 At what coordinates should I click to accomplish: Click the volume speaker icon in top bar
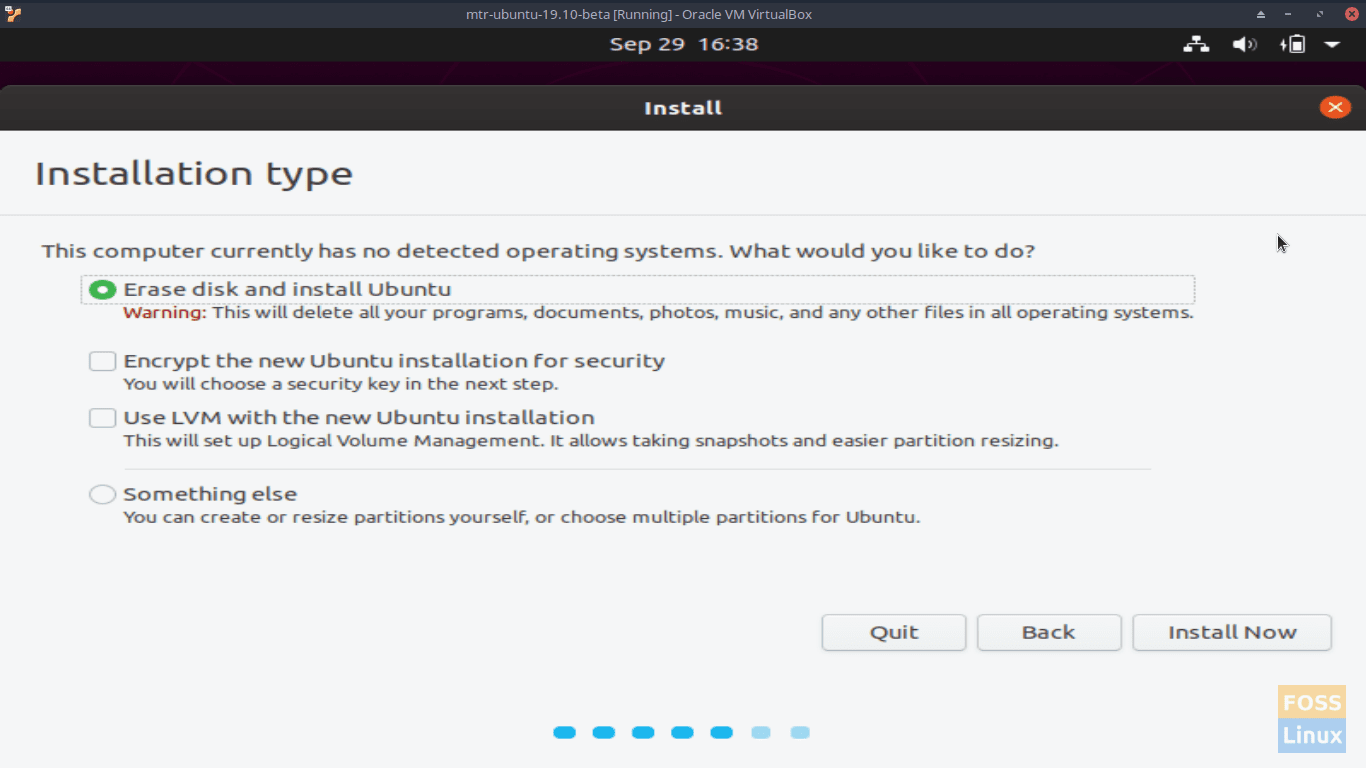click(x=1244, y=45)
